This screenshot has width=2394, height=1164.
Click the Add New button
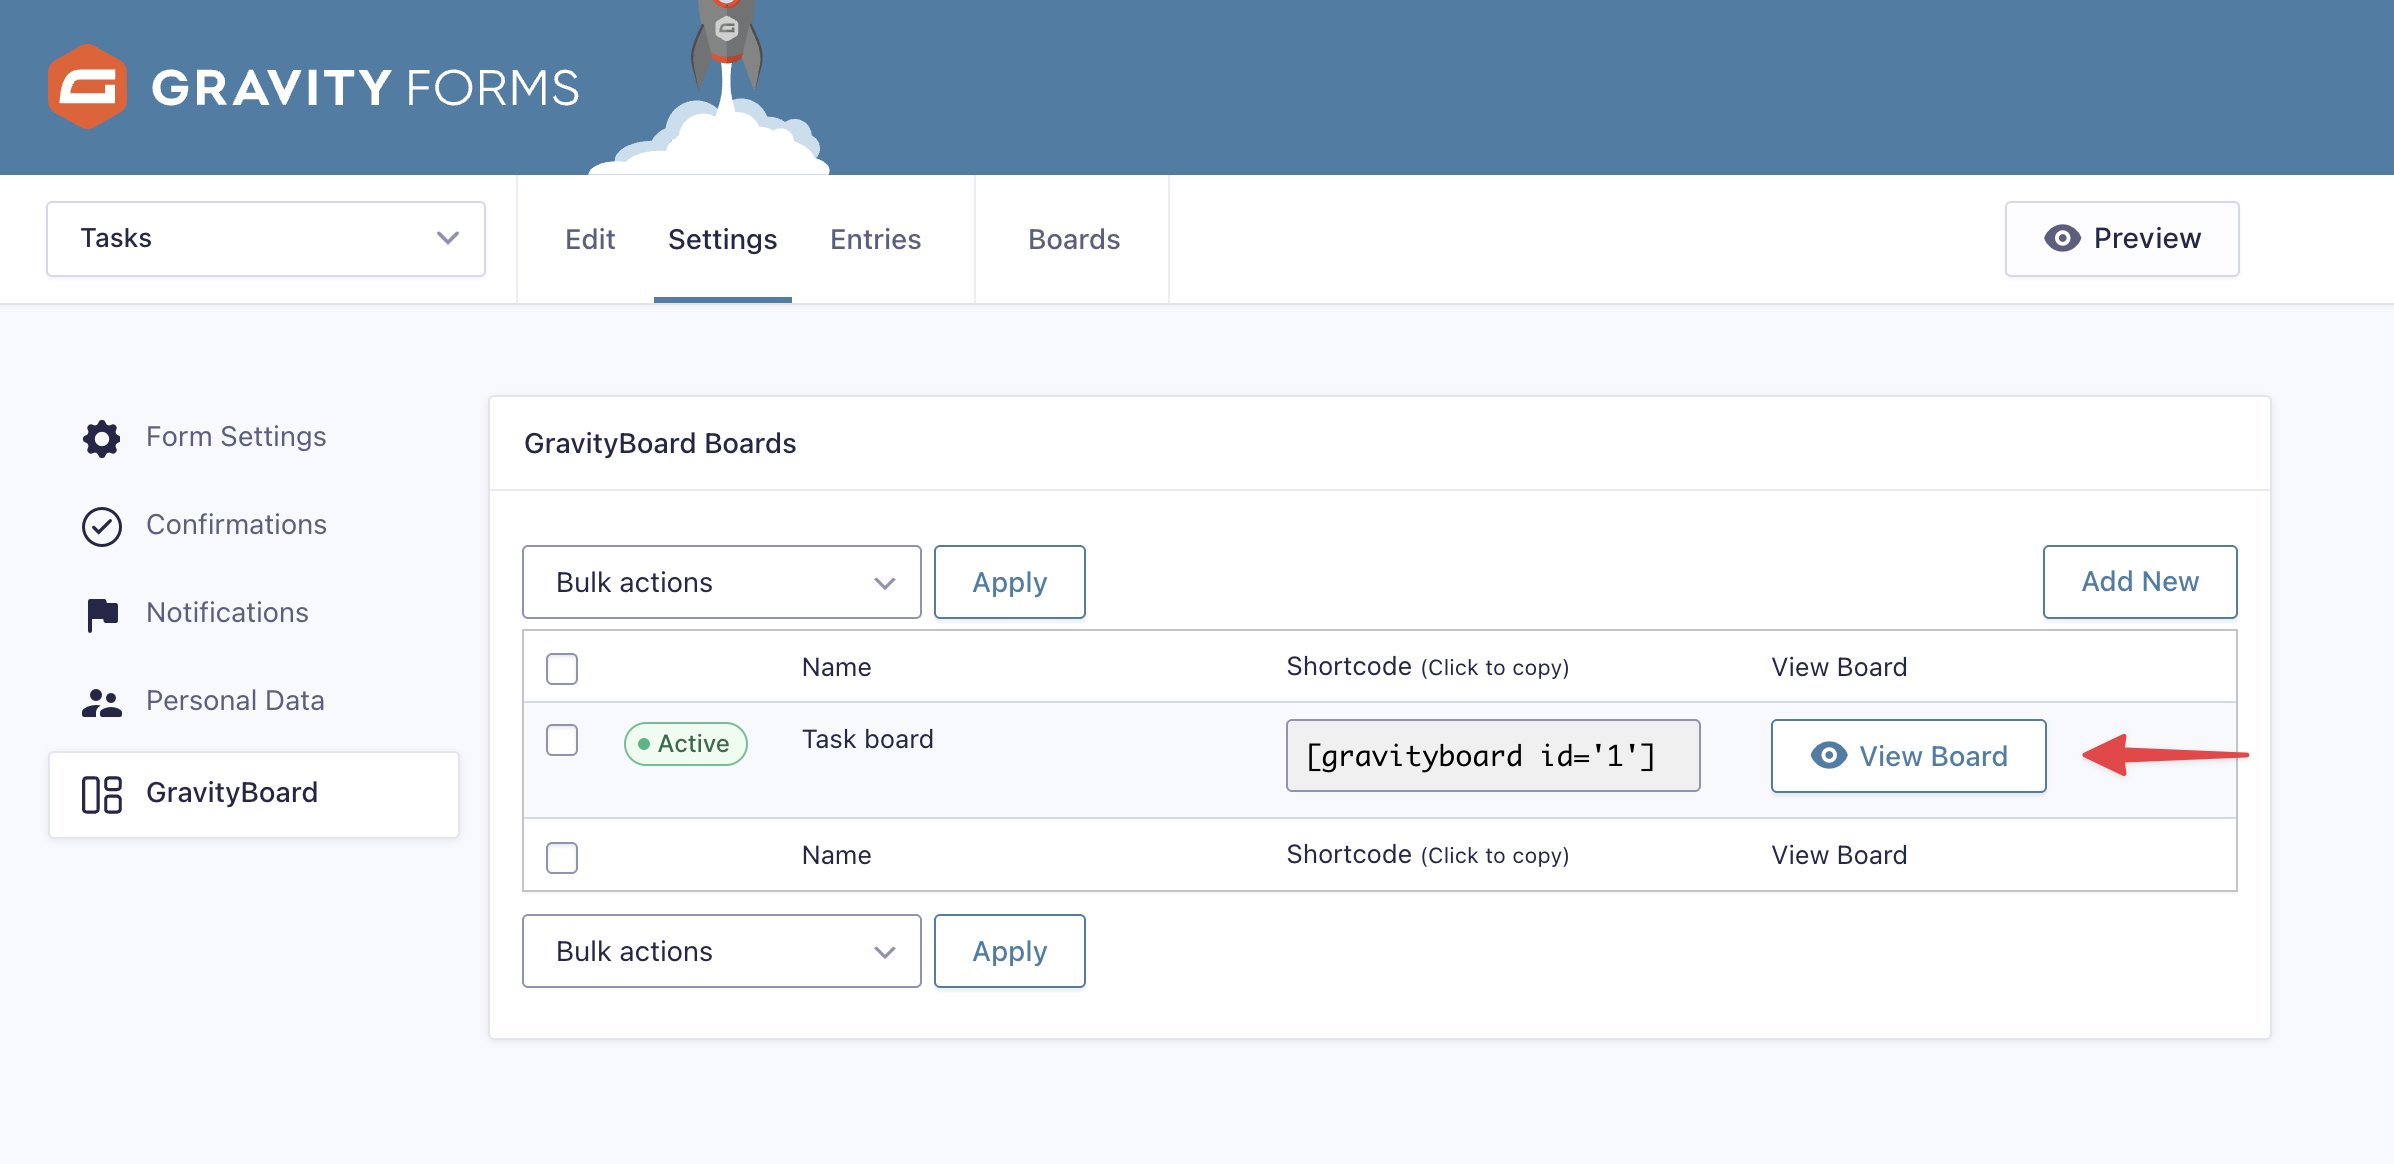click(x=2140, y=582)
